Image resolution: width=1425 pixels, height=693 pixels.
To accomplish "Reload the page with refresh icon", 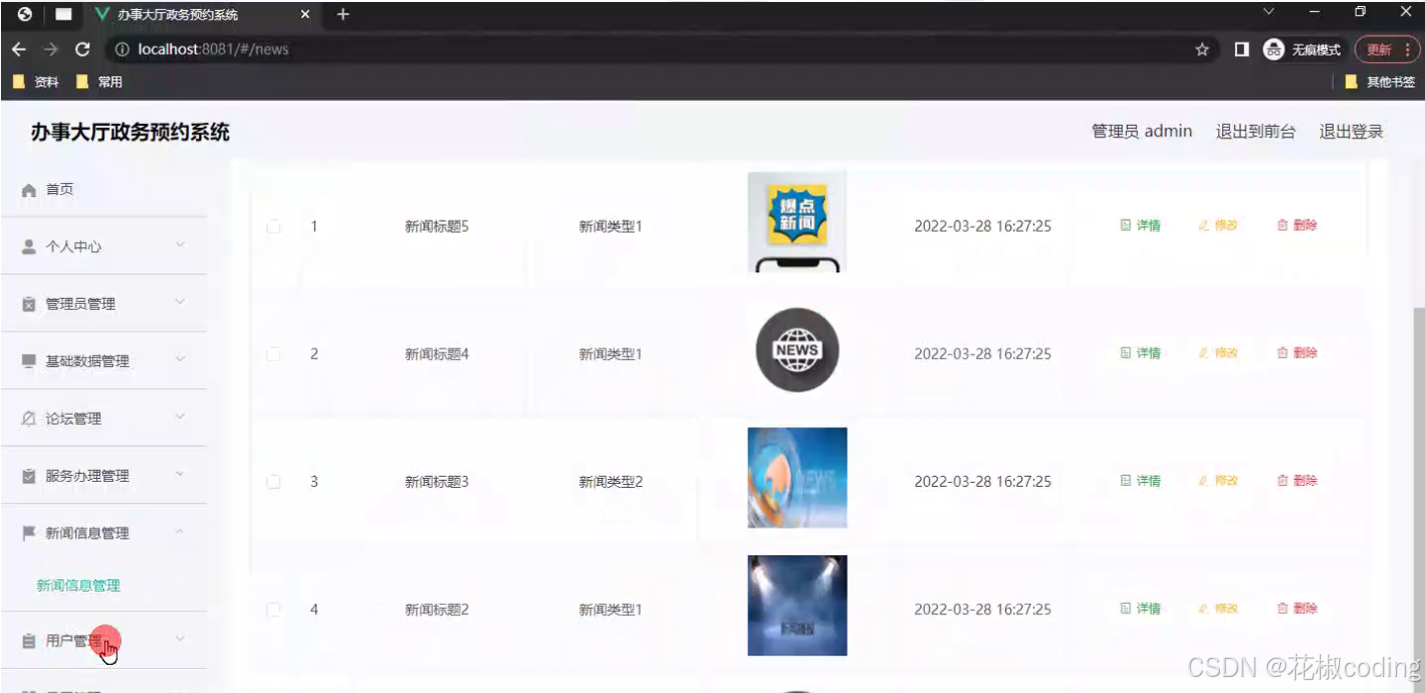I will coord(82,49).
